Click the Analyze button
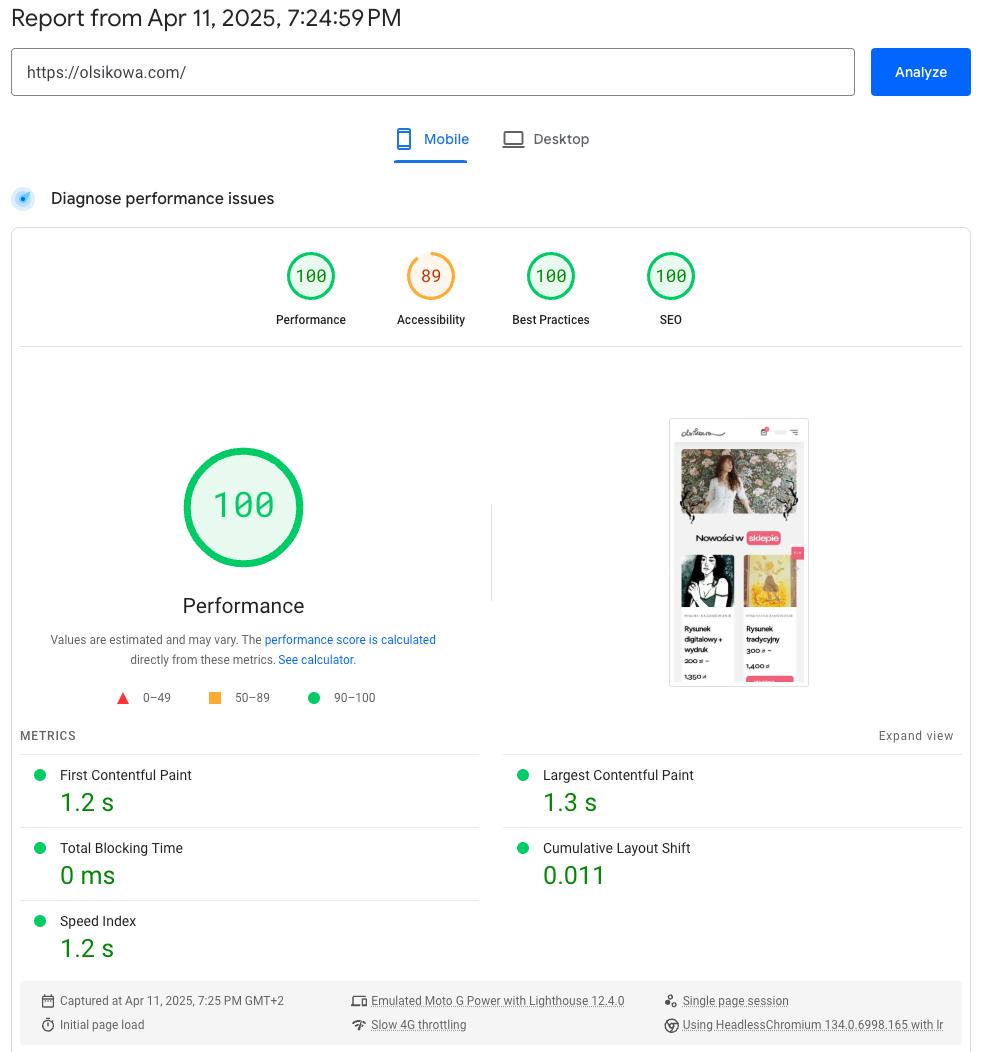The height and width of the screenshot is (1052, 983). [920, 72]
